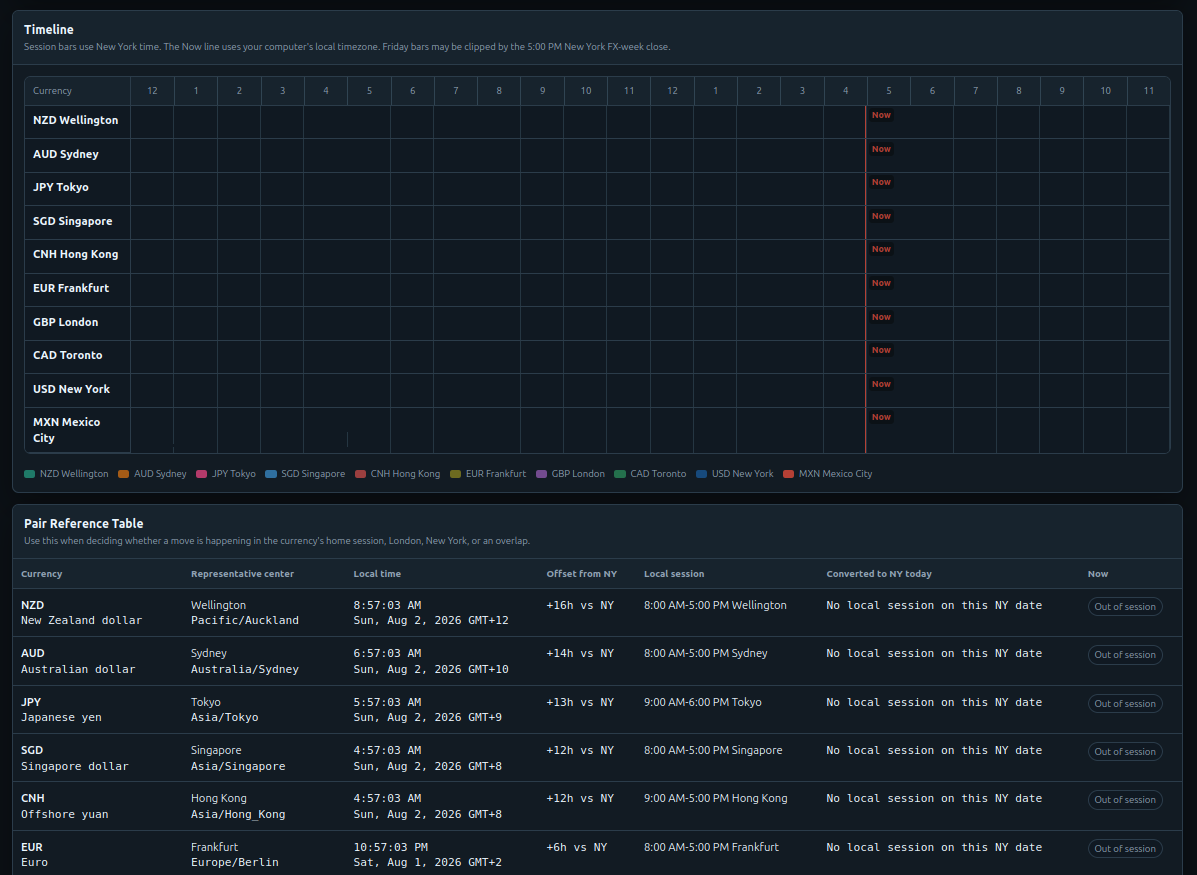Click the Pair Reference Table heading
Image resolution: width=1197 pixels, height=875 pixels.
pyautogui.click(x=83, y=524)
